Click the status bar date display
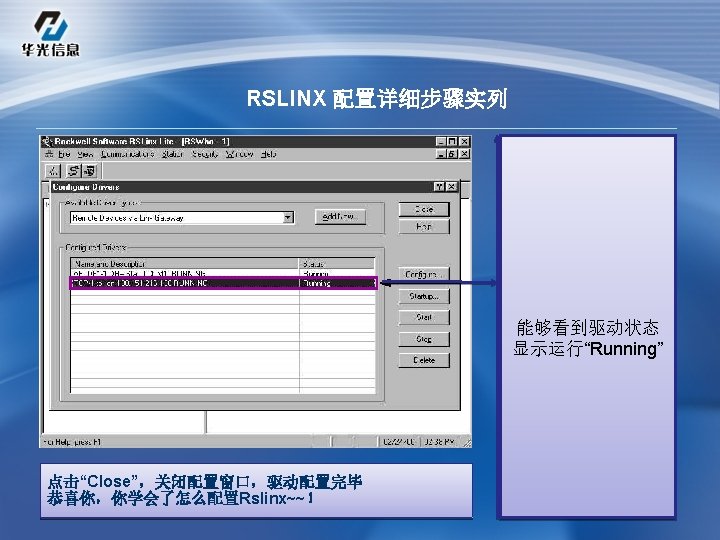720x540 pixels. (399, 442)
